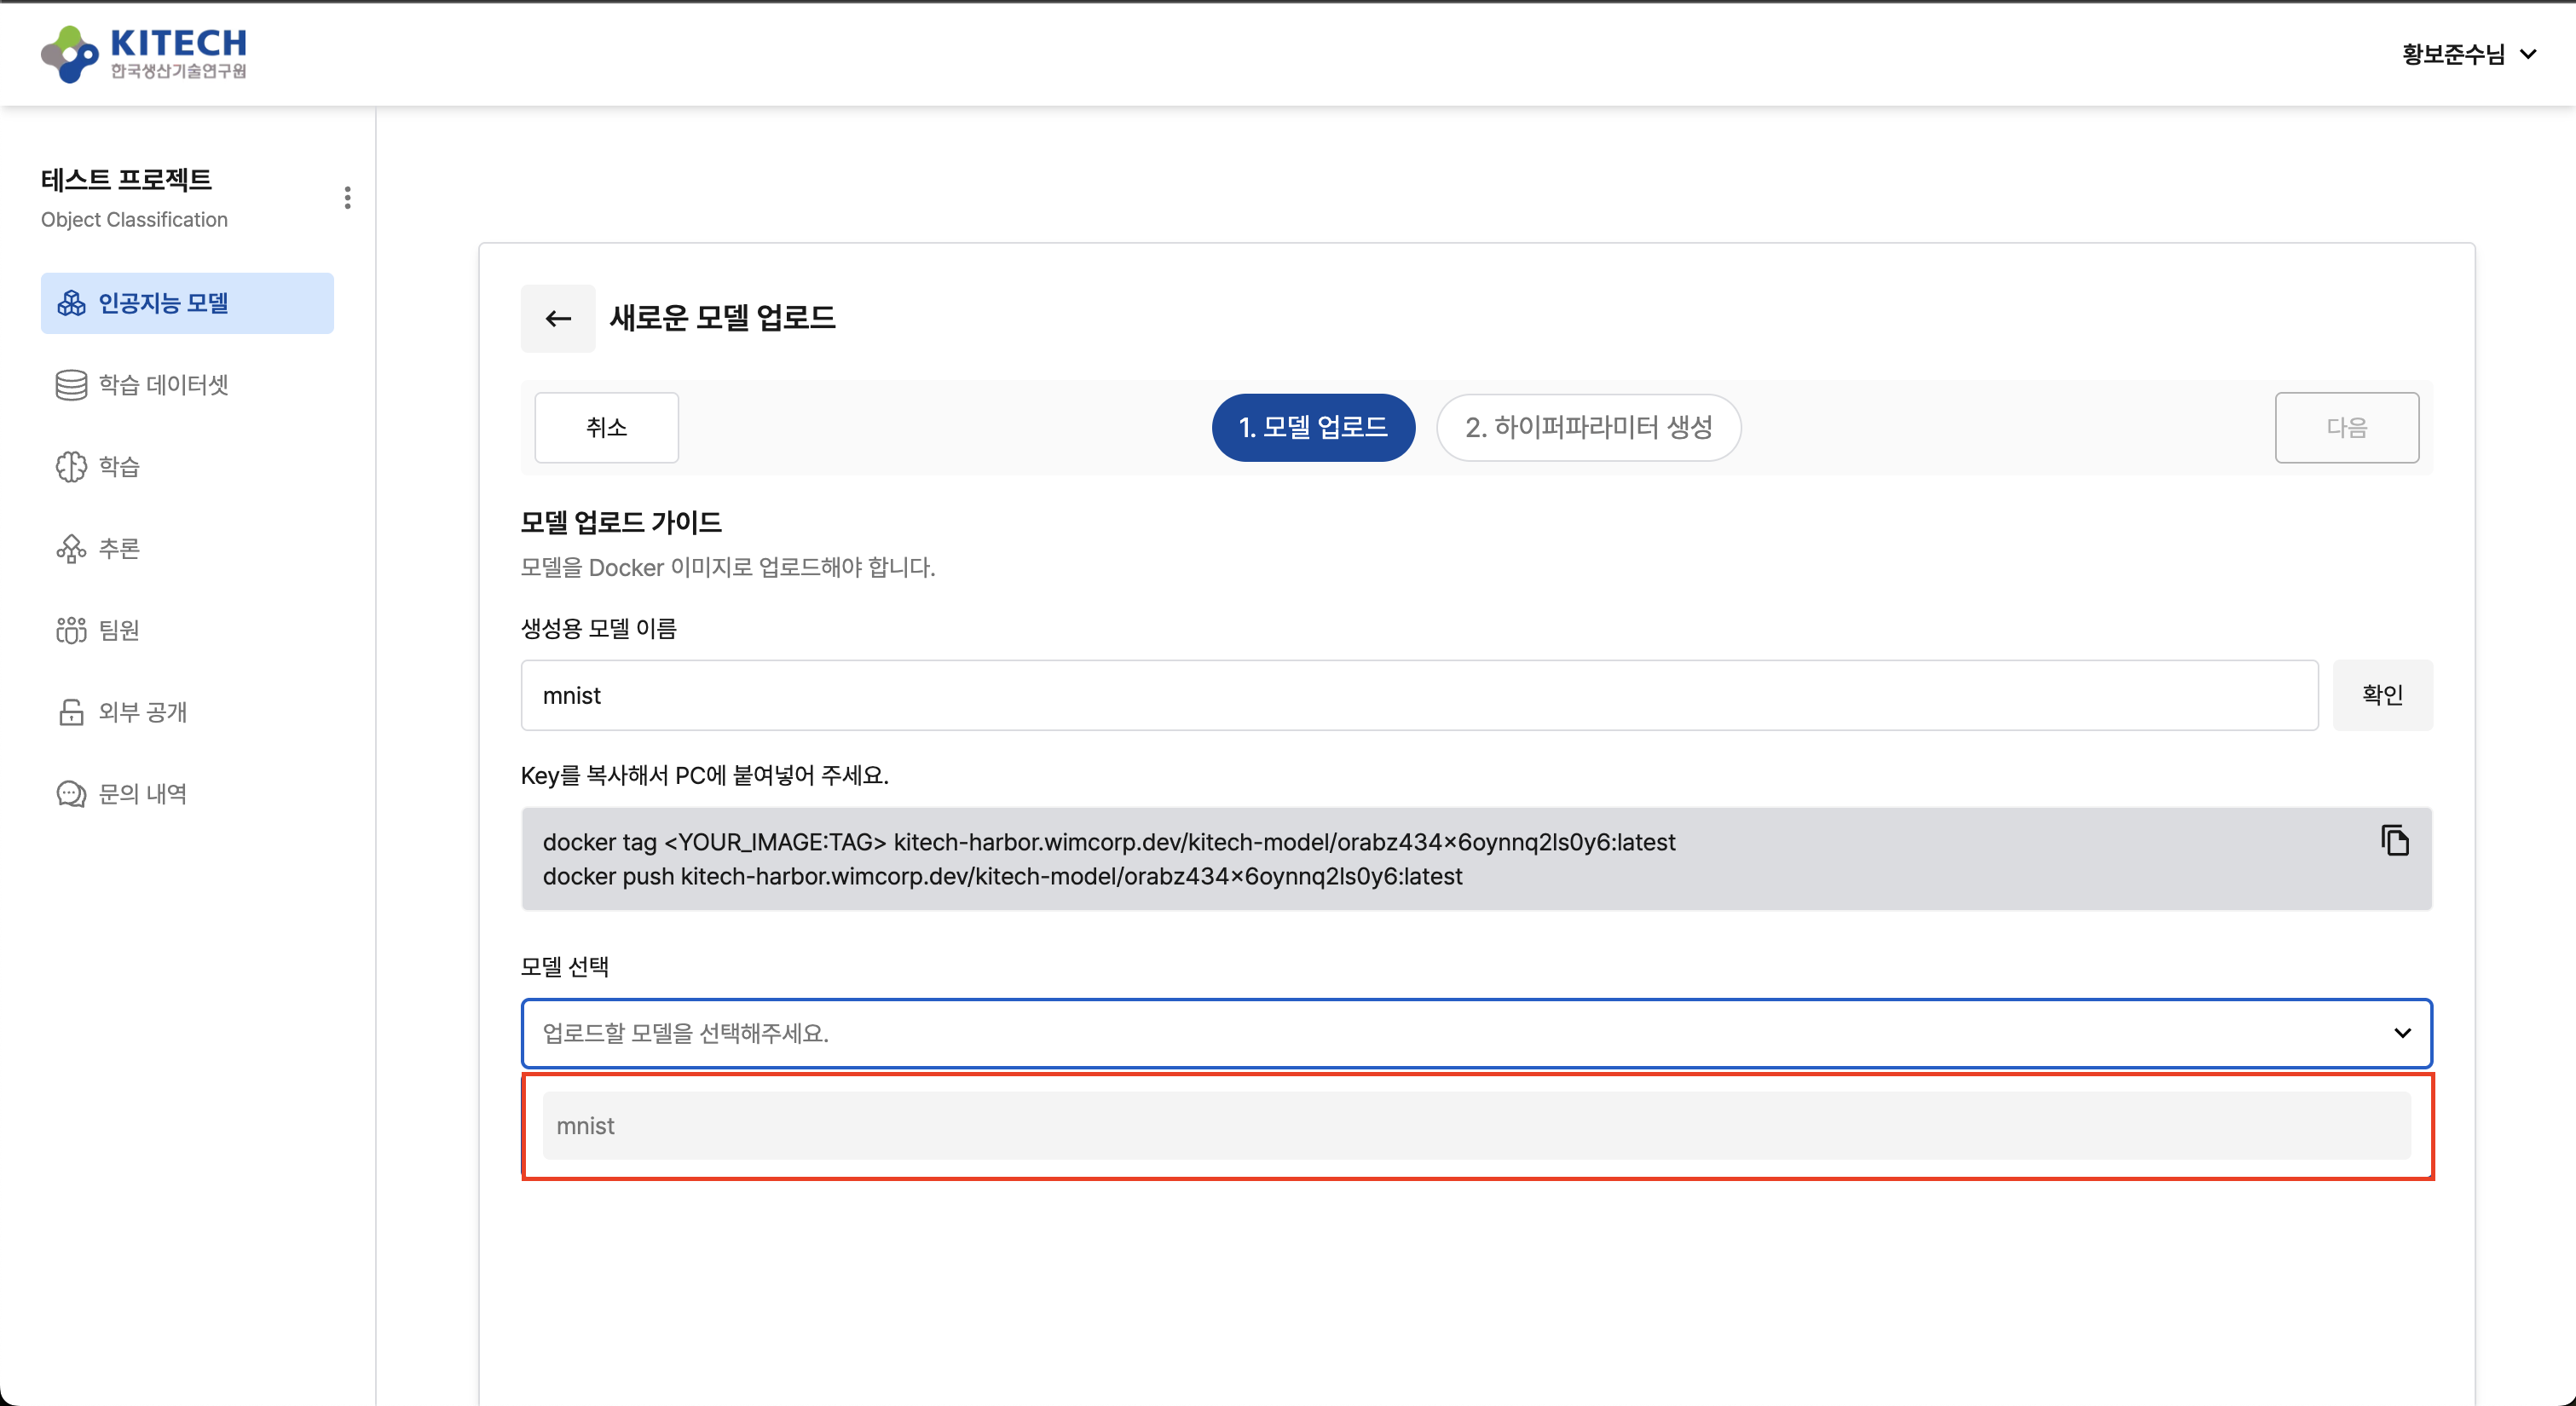Click the padlock icon for 외부 공개
Screen dimensions: 2576x1406
coord(71,712)
